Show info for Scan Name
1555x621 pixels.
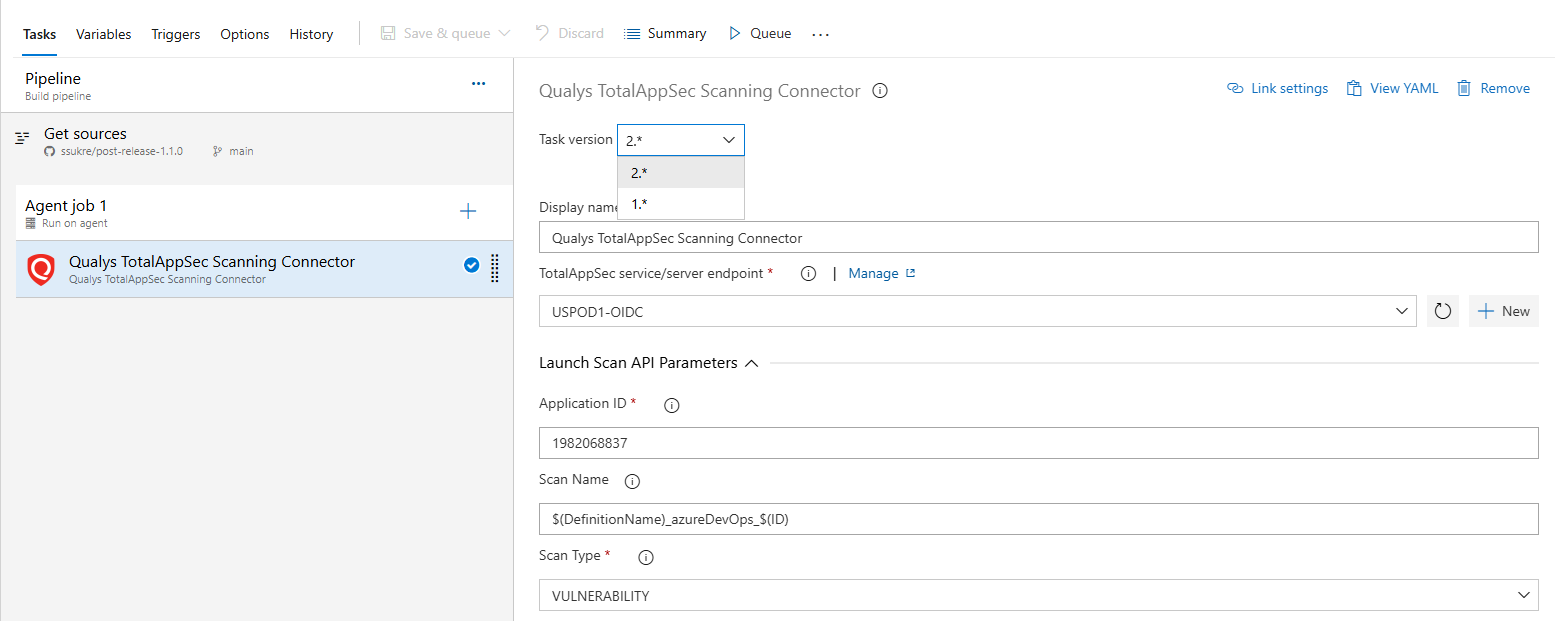[632, 481]
